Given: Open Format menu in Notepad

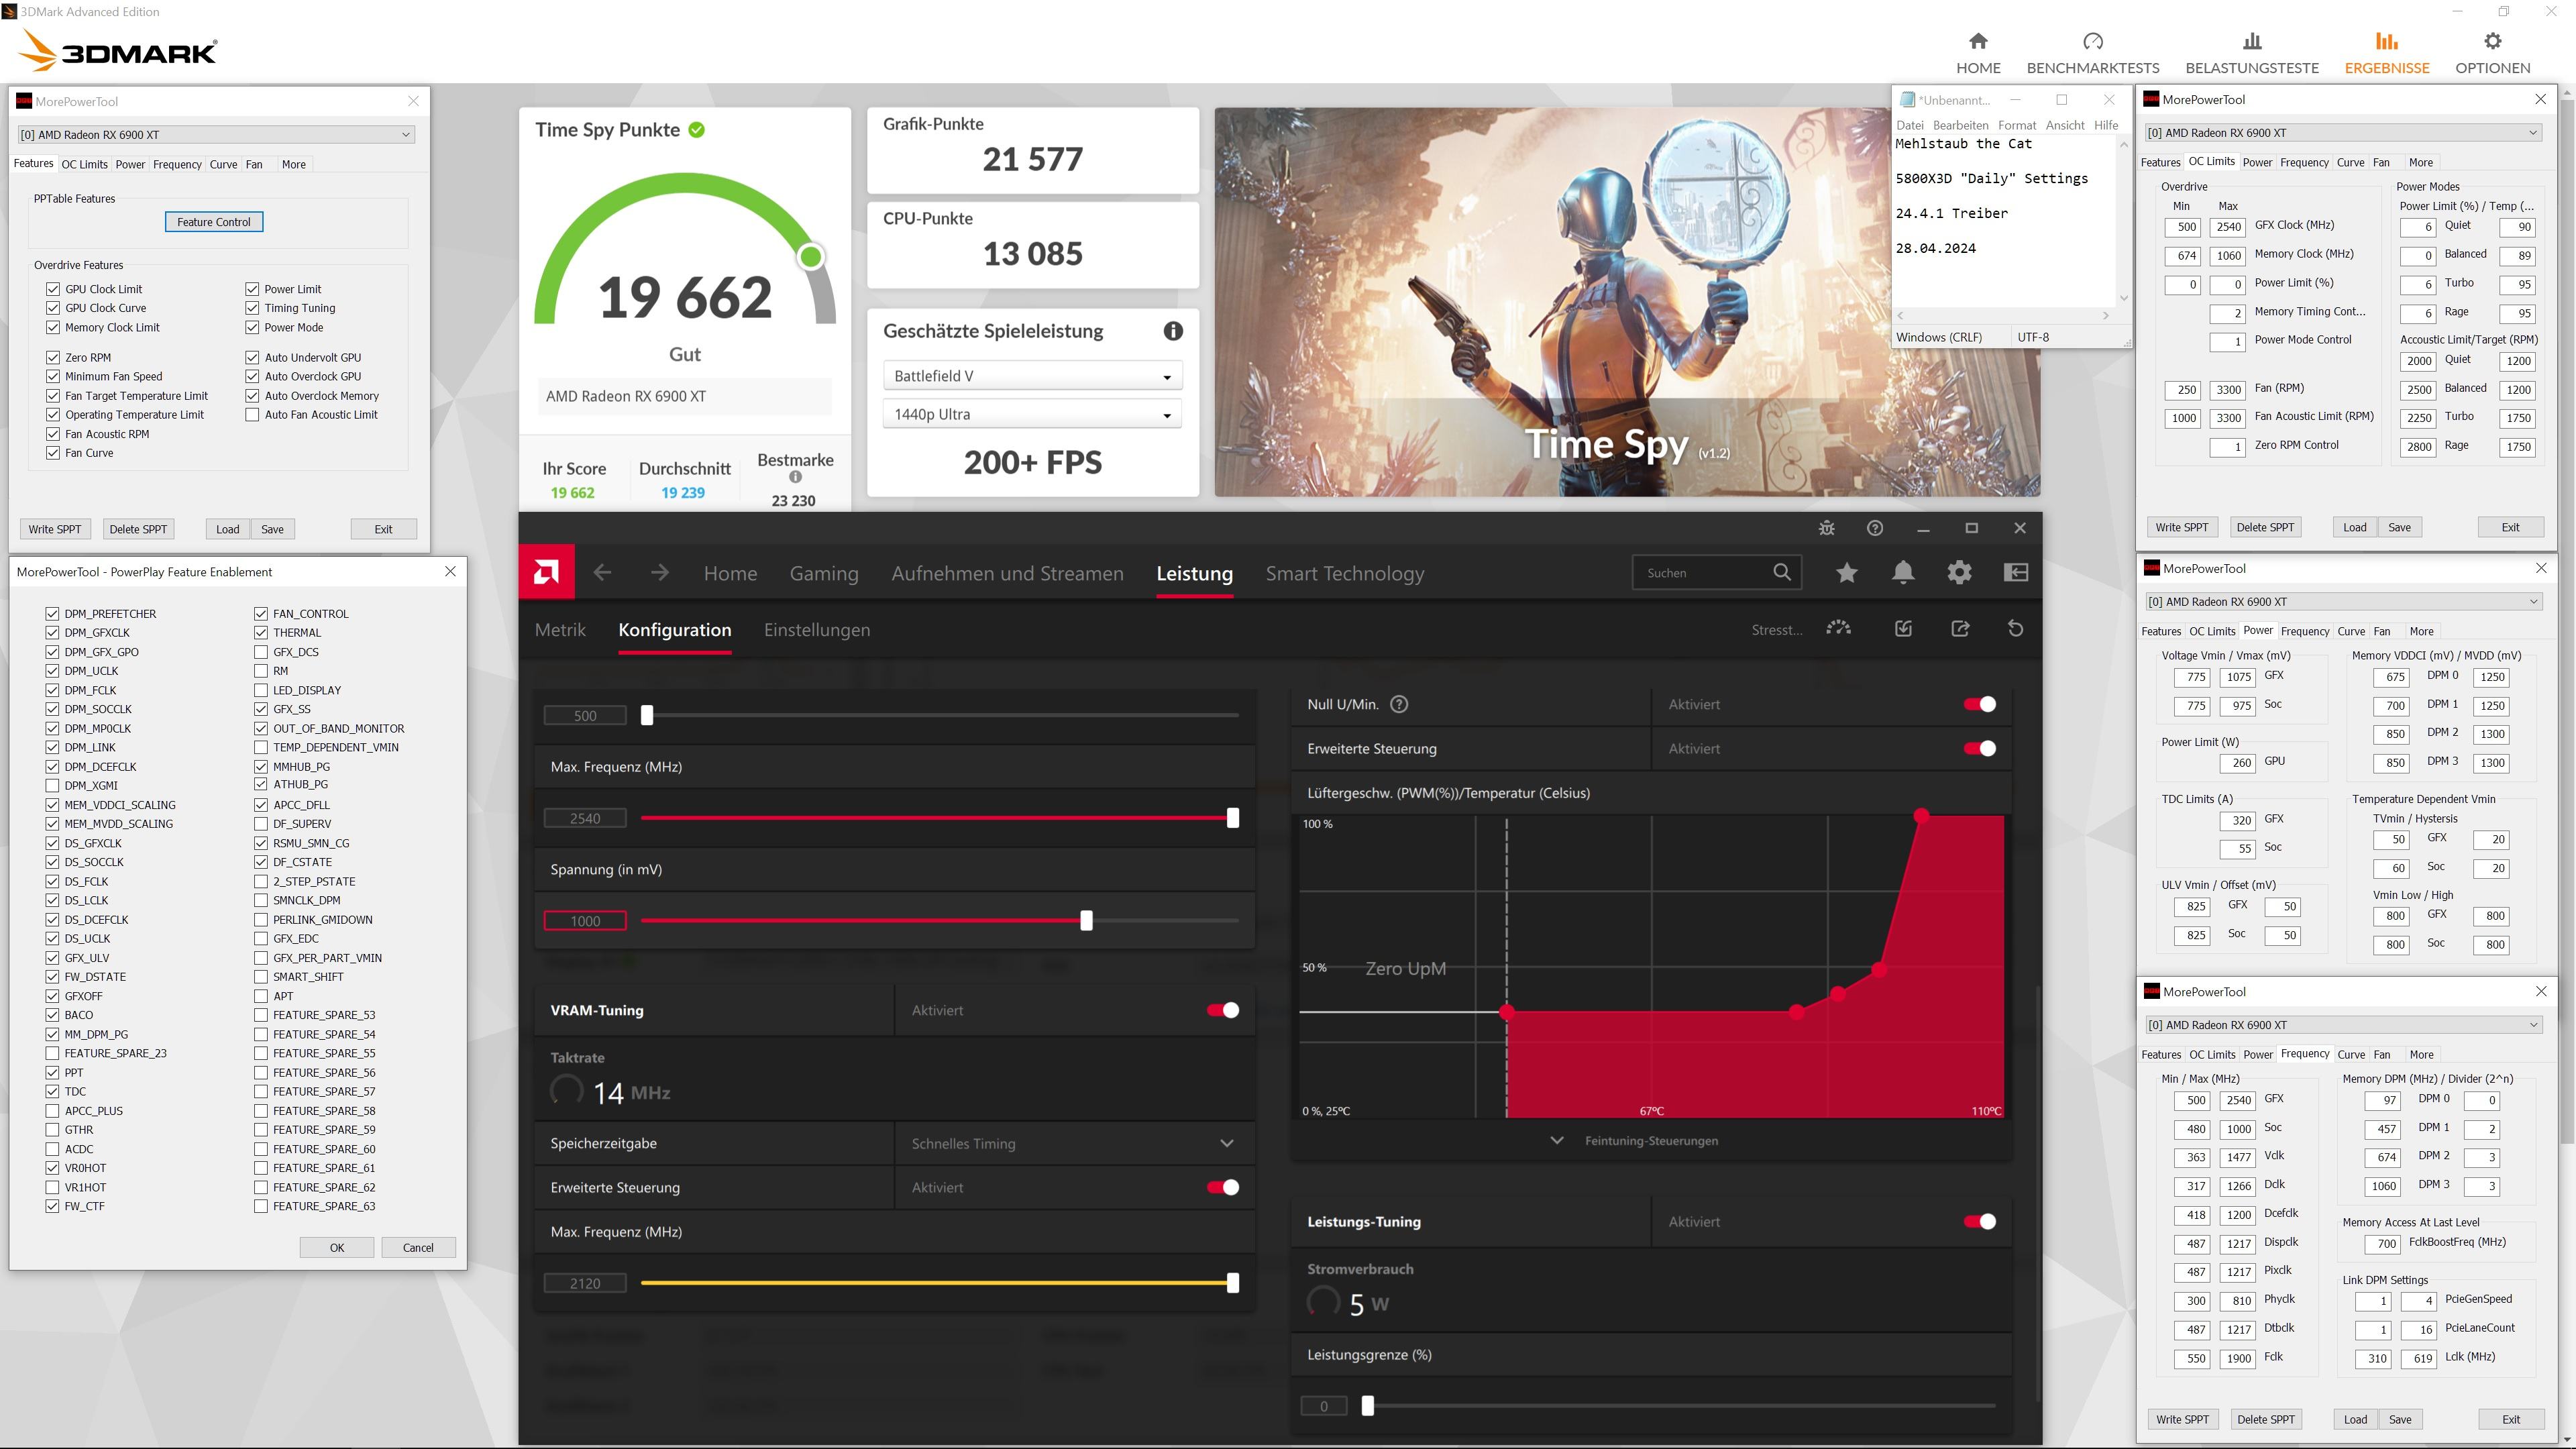Looking at the screenshot, I should [2016, 125].
